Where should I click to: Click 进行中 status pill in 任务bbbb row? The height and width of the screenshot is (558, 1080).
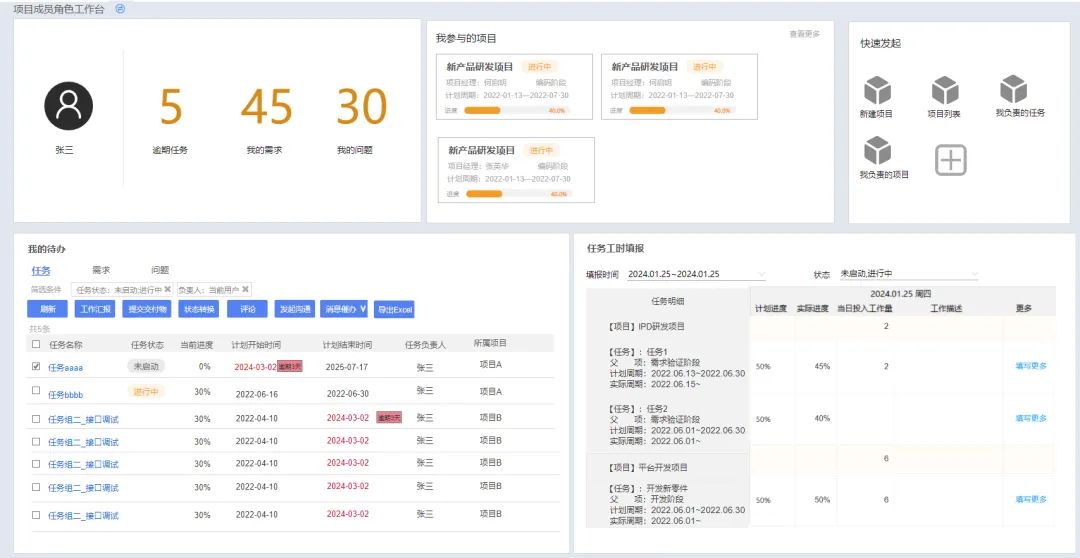[x=146, y=391]
